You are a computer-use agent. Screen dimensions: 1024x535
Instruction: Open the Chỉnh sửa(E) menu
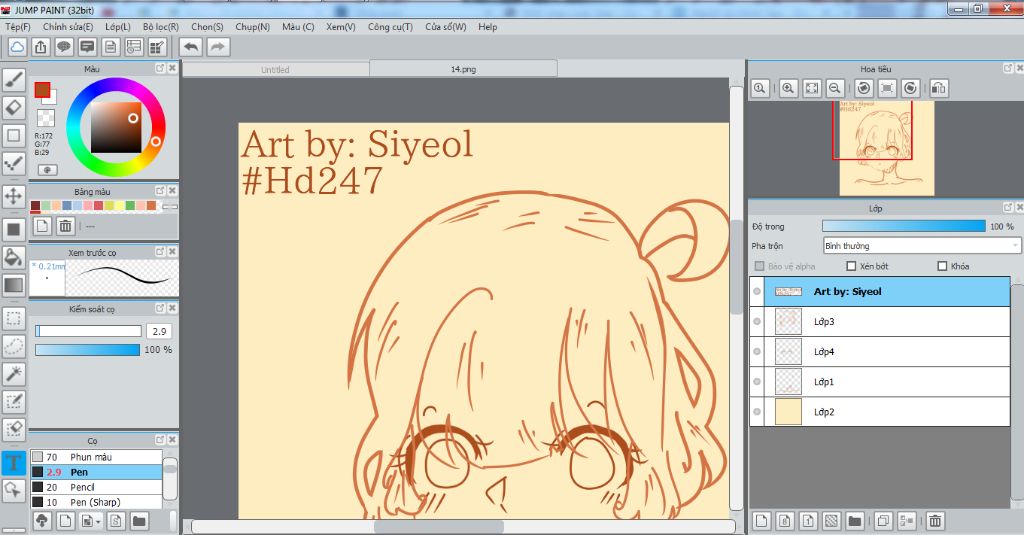(68, 27)
